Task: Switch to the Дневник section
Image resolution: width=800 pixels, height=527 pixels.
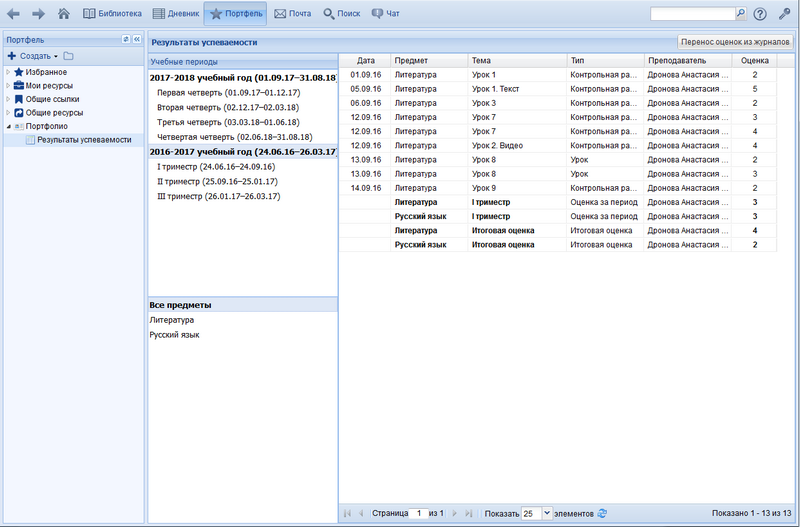Action: [175, 14]
